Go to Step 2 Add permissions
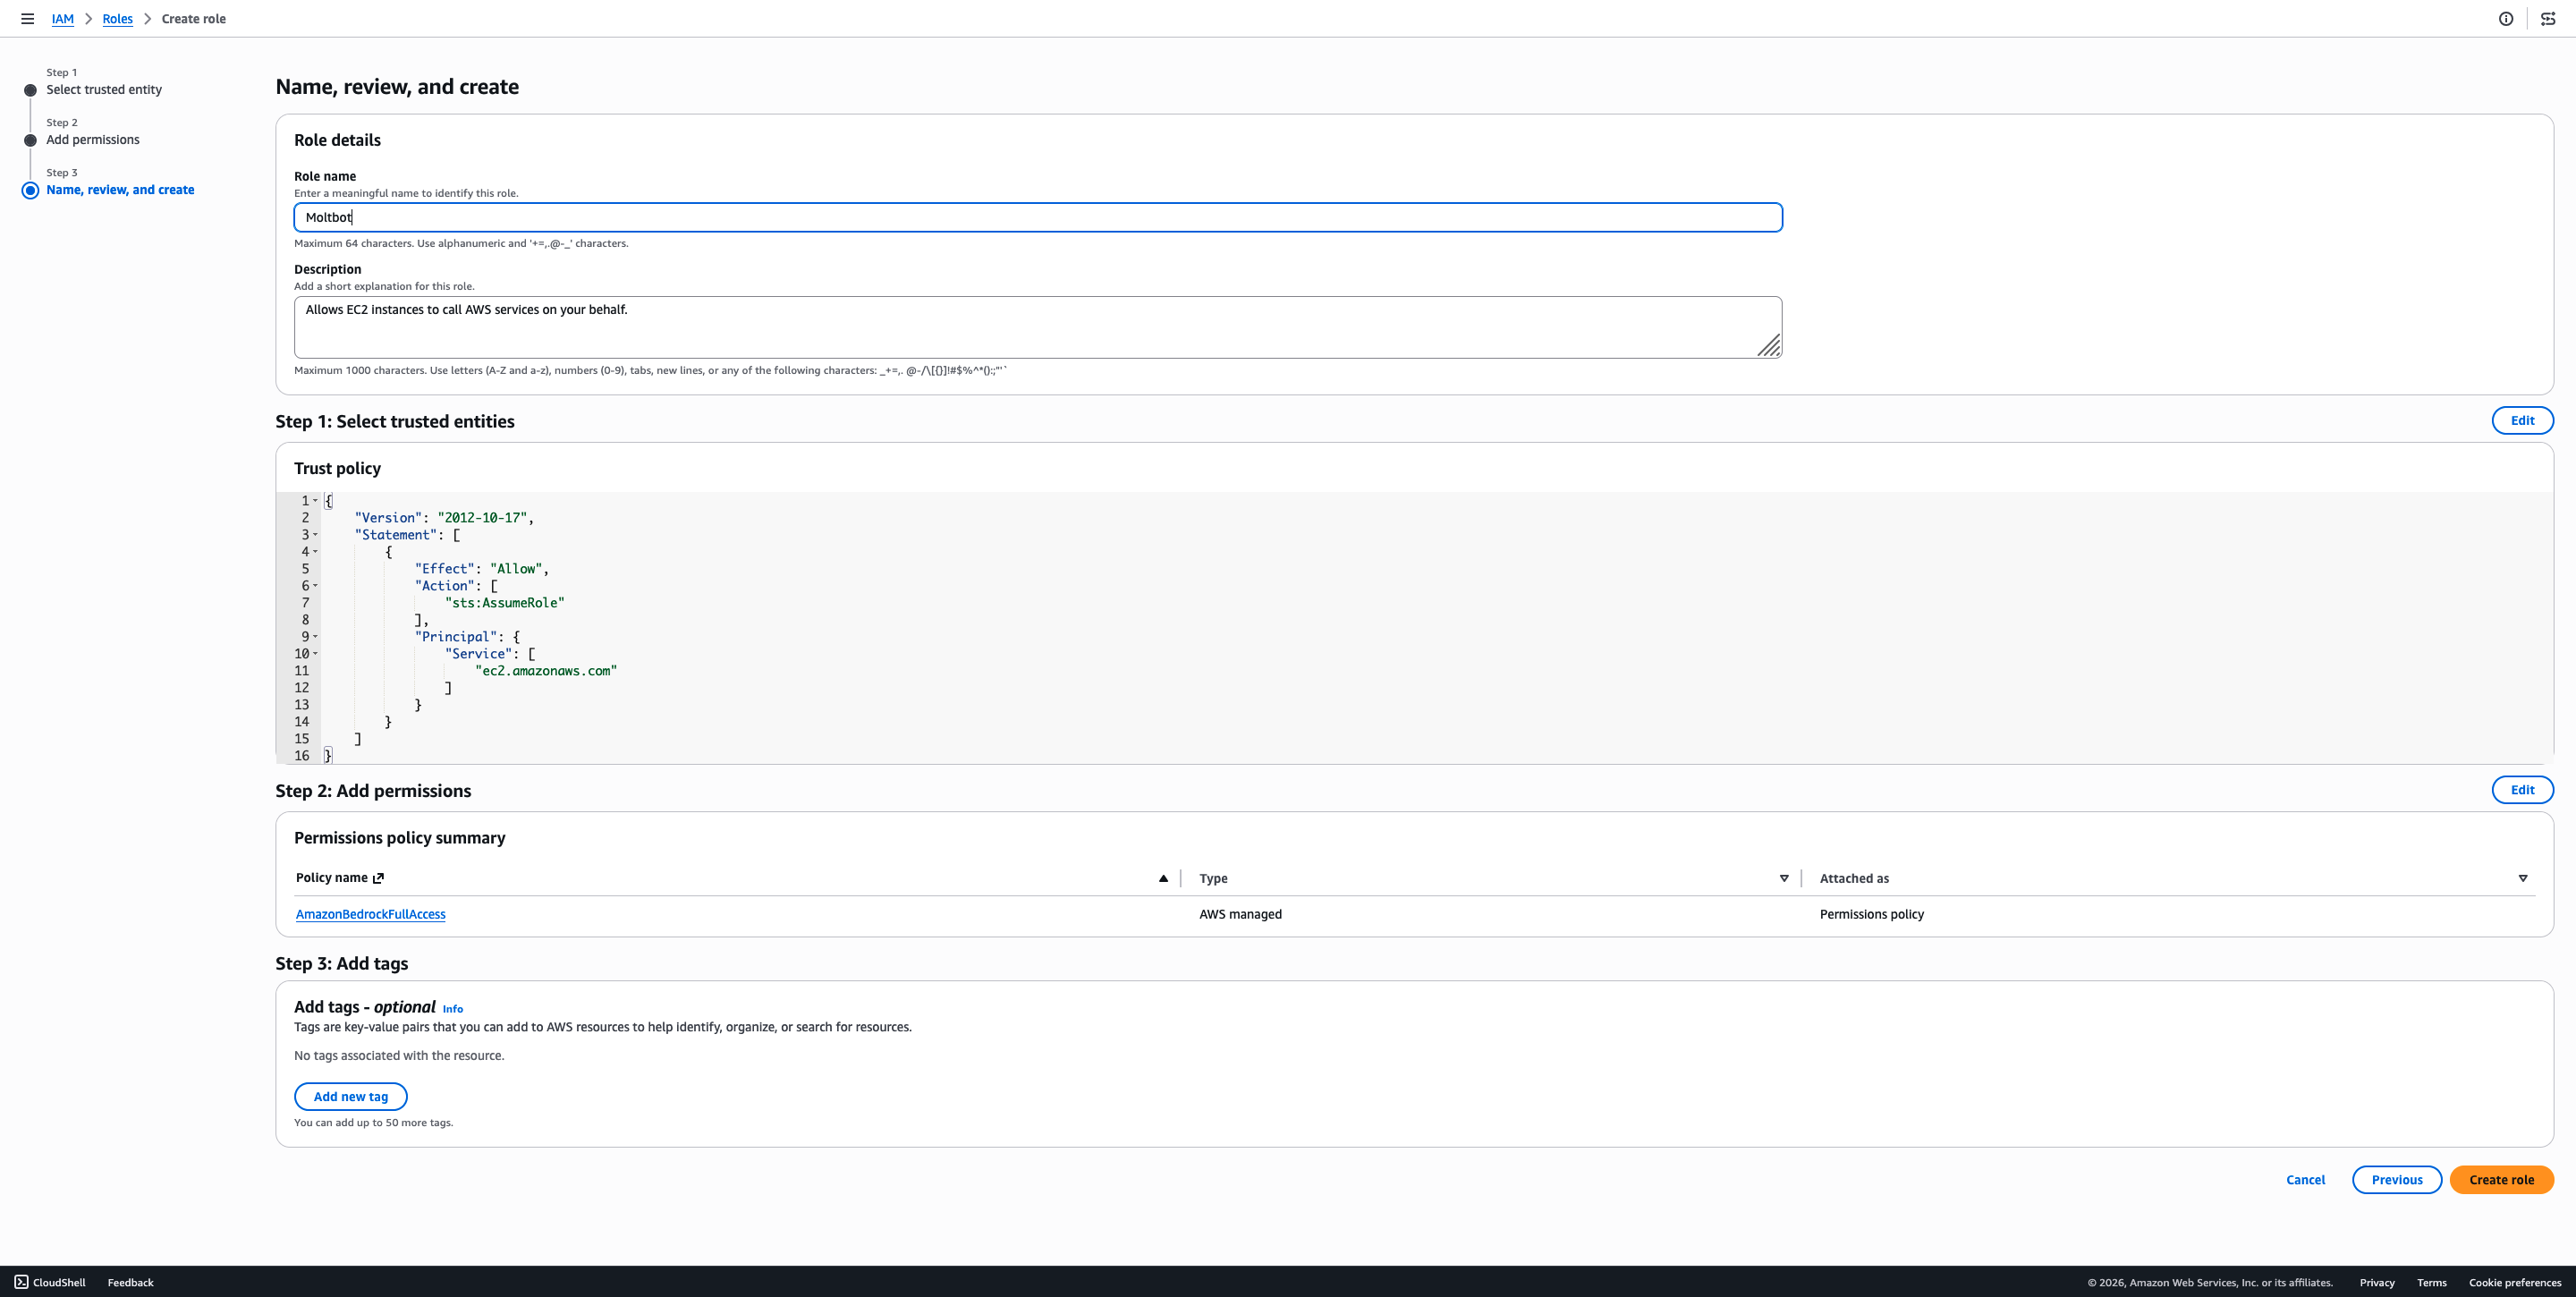2576x1297 pixels. tap(92, 140)
